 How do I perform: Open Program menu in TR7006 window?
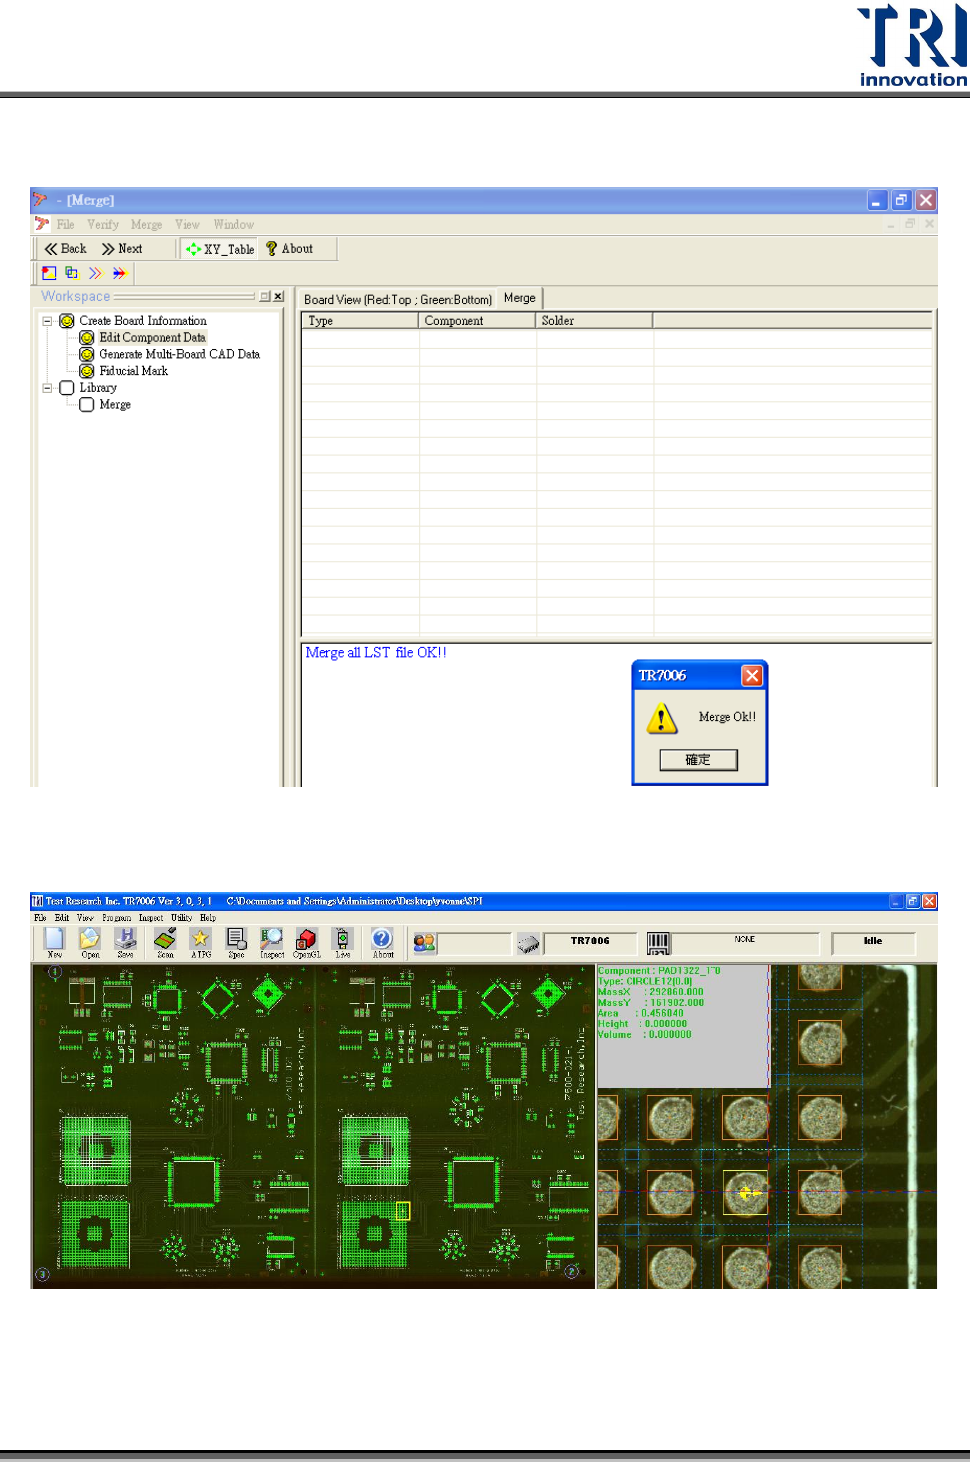tap(116, 917)
